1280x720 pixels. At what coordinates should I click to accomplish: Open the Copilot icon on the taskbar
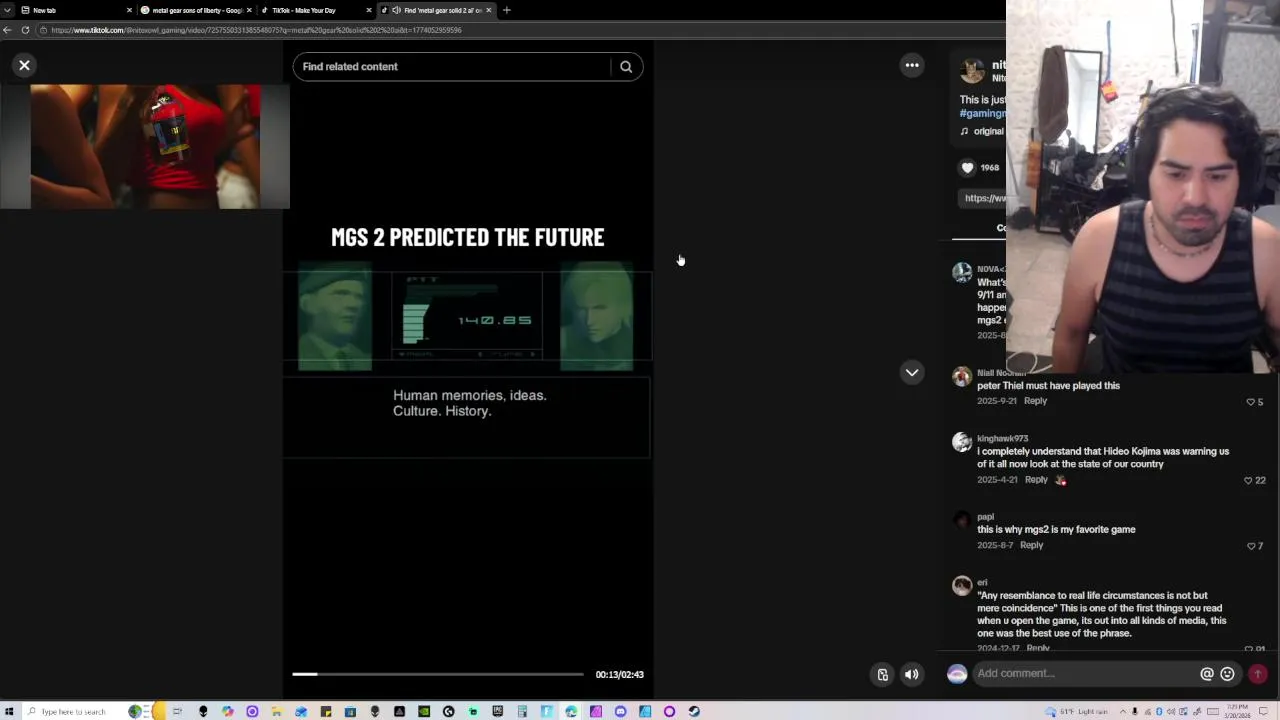pos(228,712)
